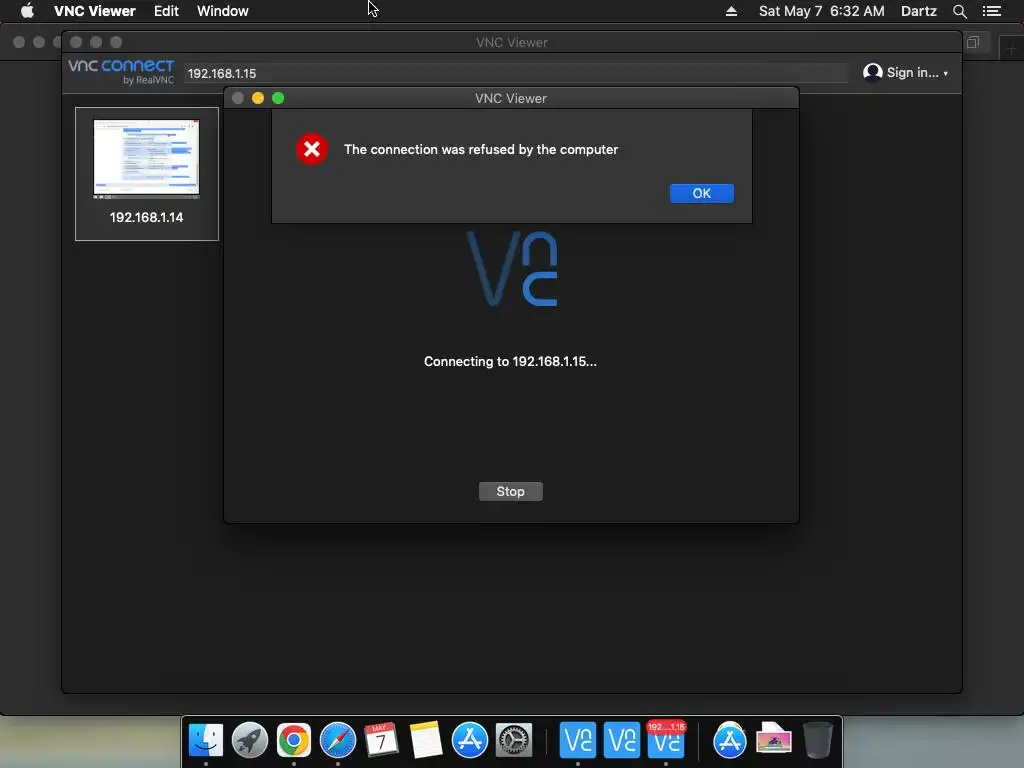Launch Safari from the Dock
Image resolution: width=1024 pixels, height=768 pixels.
(x=338, y=740)
